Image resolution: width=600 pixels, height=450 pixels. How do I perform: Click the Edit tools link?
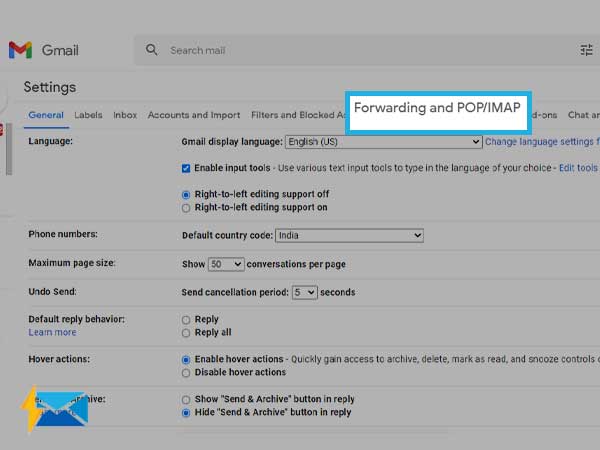click(578, 168)
